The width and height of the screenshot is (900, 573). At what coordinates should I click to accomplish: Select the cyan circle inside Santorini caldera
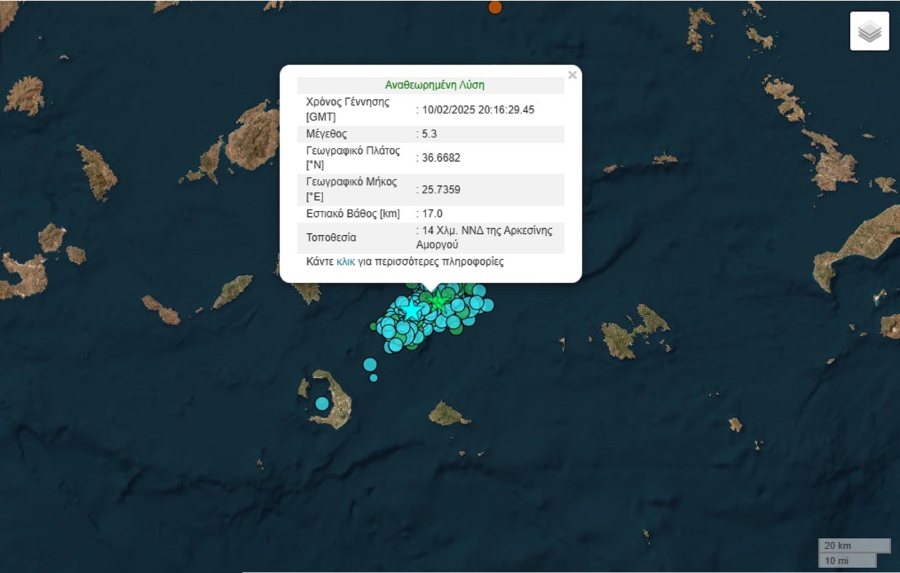coord(322,403)
